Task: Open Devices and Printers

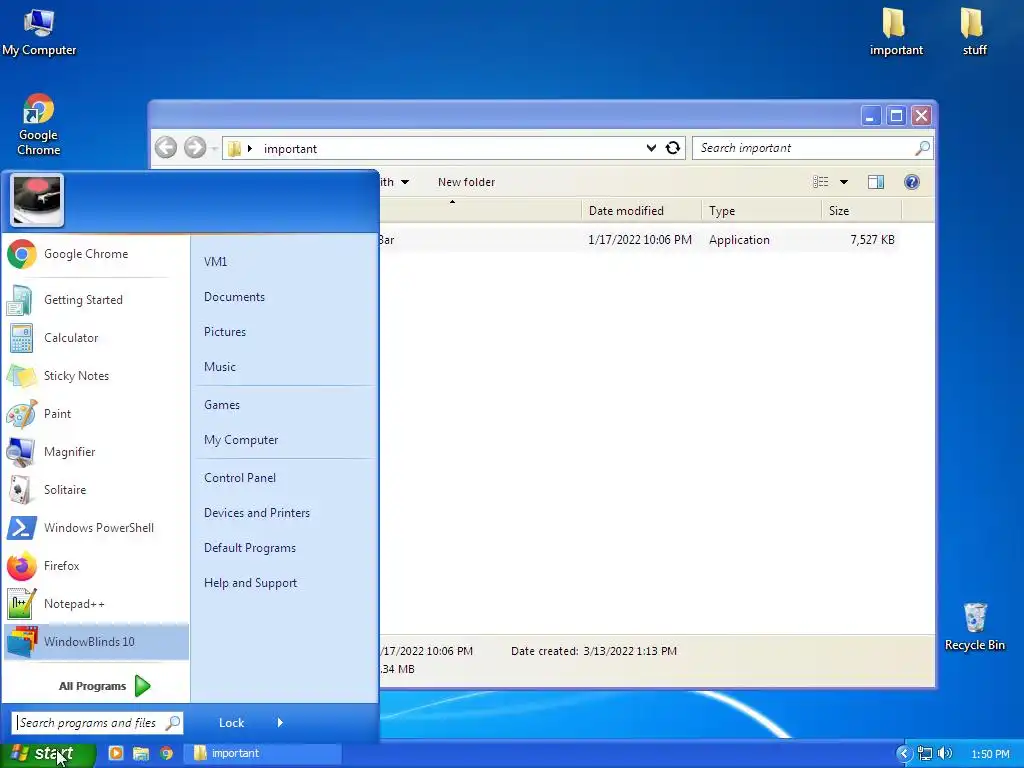Action: (x=257, y=513)
